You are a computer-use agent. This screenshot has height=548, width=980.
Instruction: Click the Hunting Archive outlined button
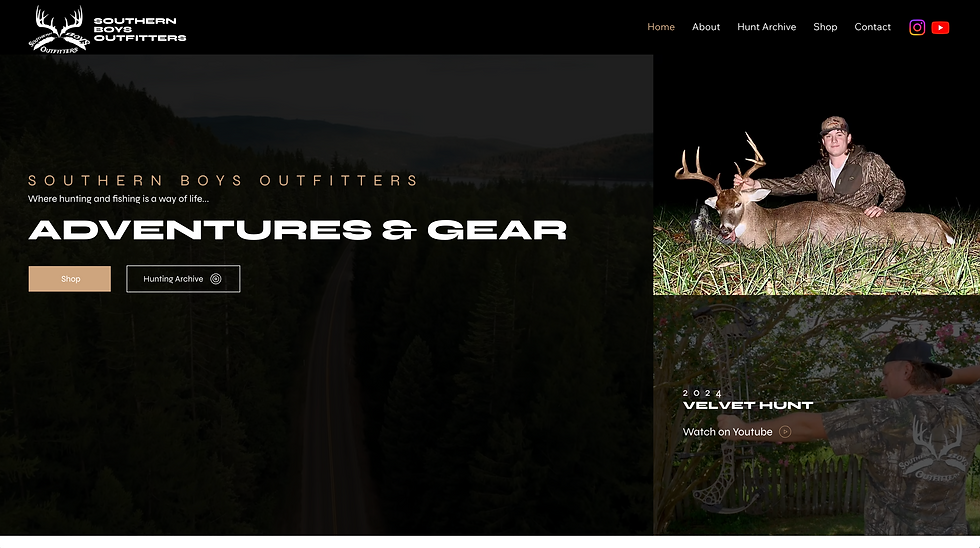click(x=183, y=279)
